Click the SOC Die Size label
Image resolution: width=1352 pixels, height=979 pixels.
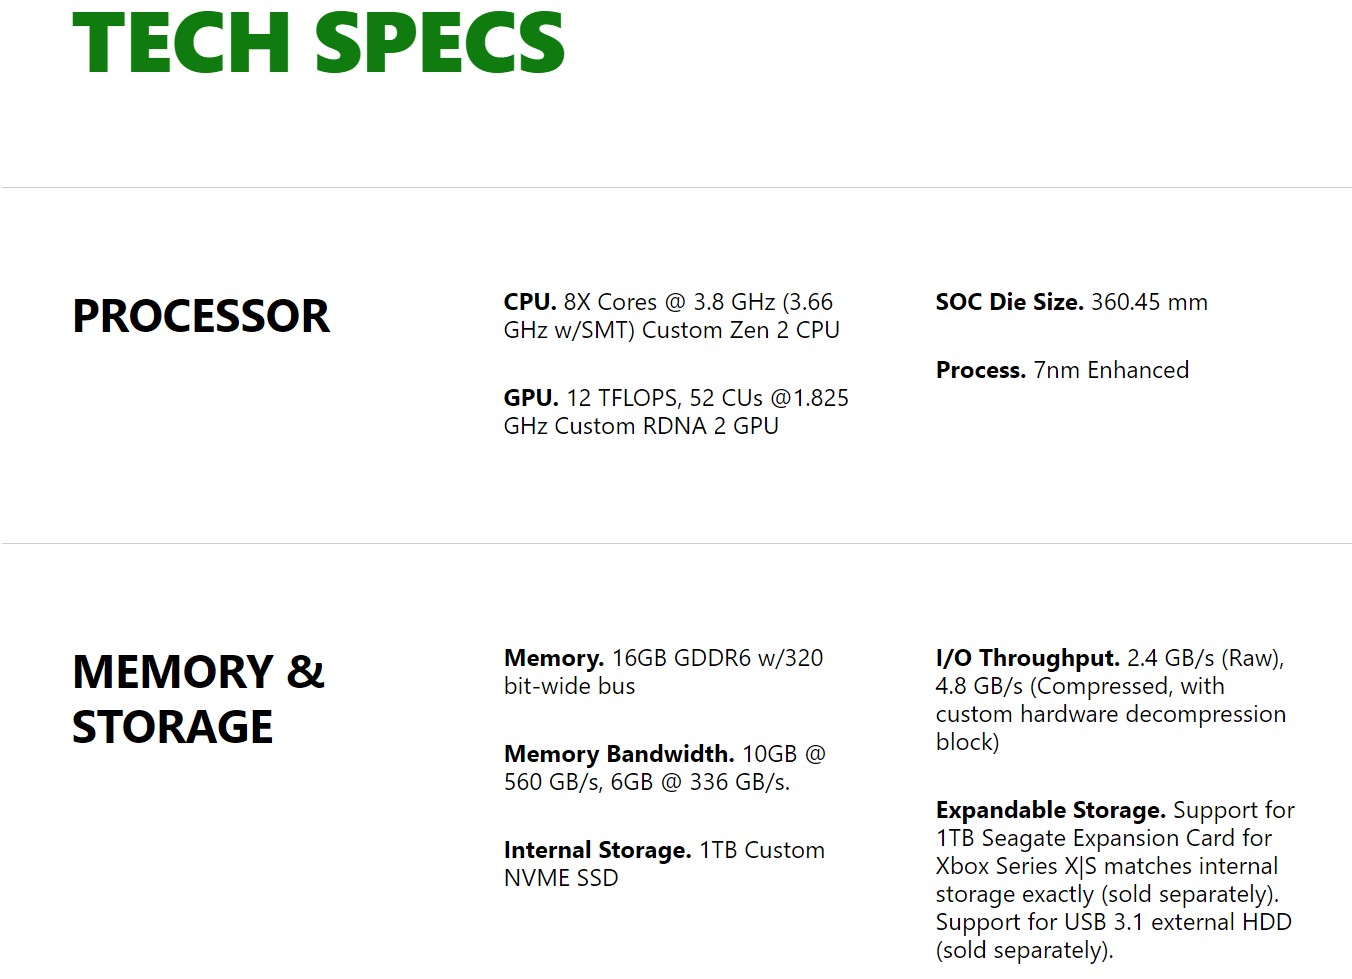click(1010, 302)
